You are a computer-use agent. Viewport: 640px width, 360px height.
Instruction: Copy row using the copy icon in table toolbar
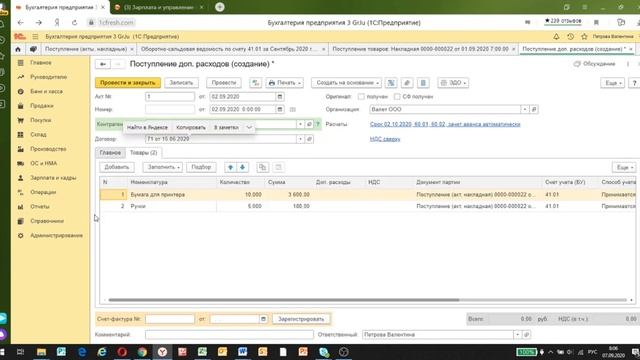pyautogui.click(x=262, y=167)
